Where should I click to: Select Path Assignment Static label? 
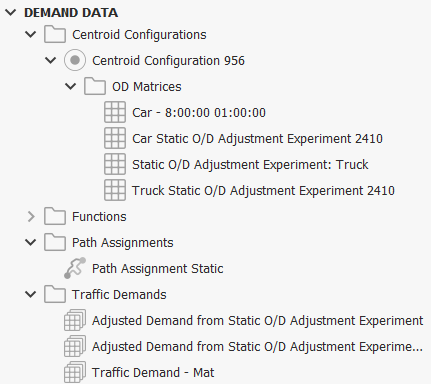click(158, 268)
